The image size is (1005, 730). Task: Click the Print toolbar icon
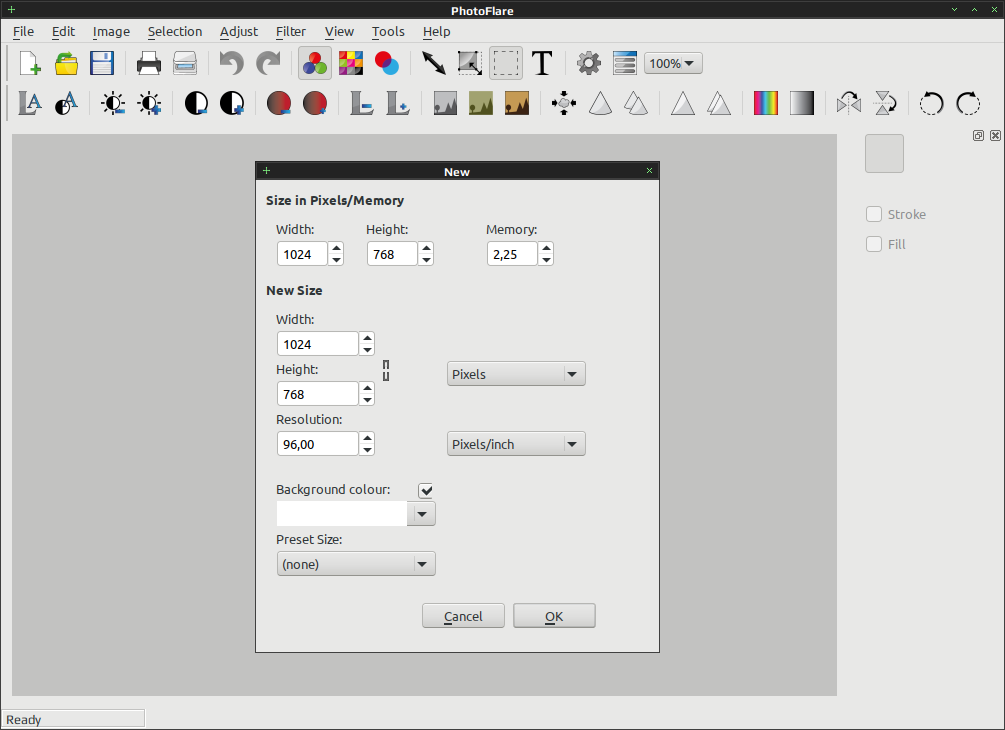149,63
